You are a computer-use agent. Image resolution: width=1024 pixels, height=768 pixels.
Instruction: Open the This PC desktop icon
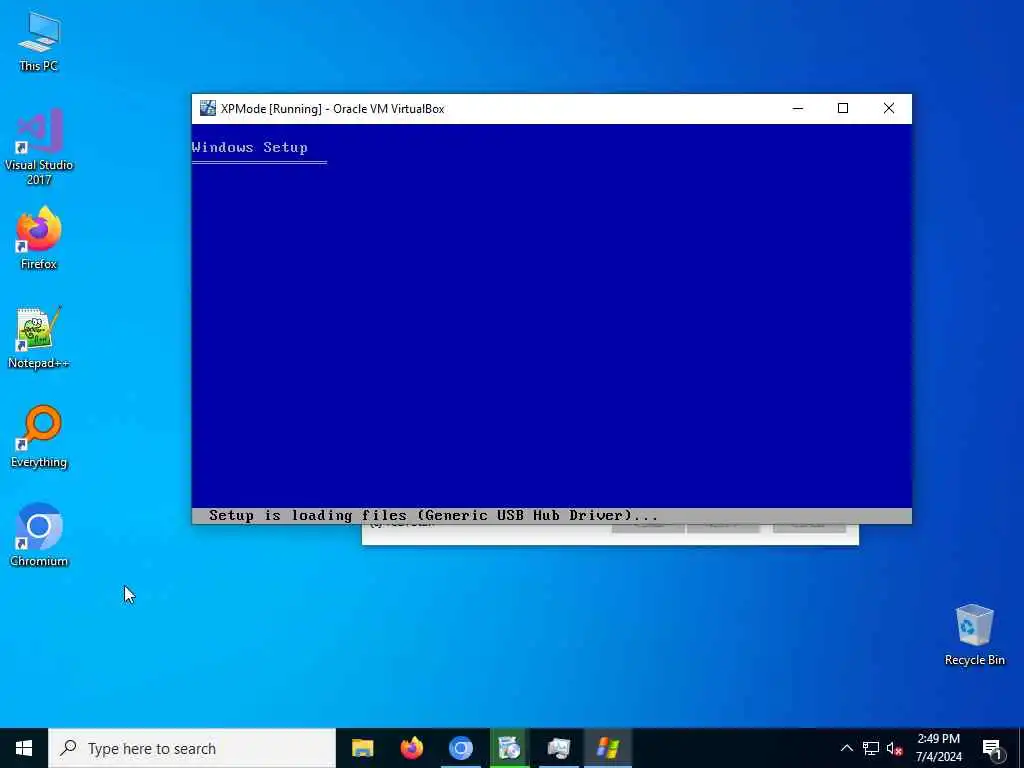(x=39, y=41)
